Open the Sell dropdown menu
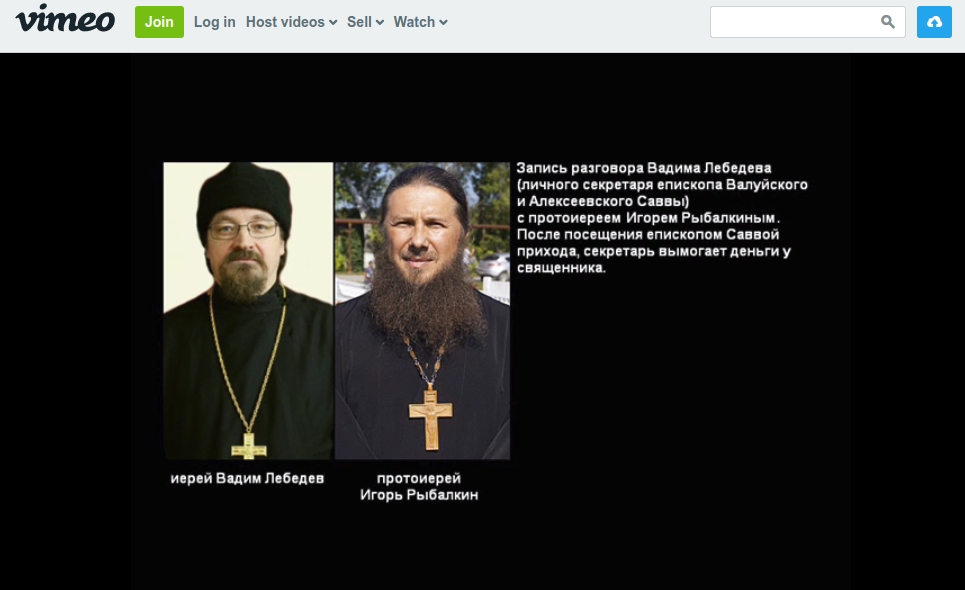Screen dimensions: 965x590 366,22
